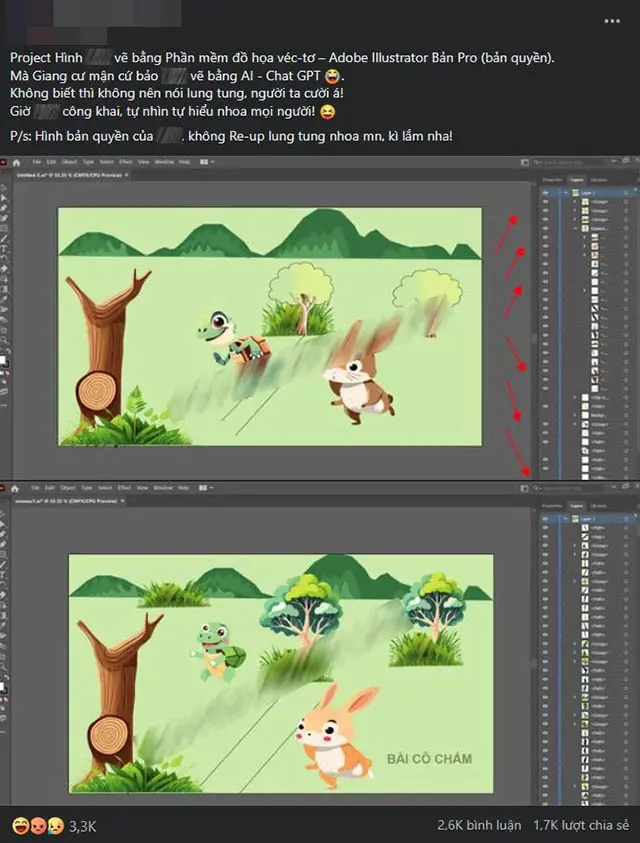The width and height of the screenshot is (640, 843).
Task: Open the 2,6K bình luận comments link
Action: tap(479, 825)
